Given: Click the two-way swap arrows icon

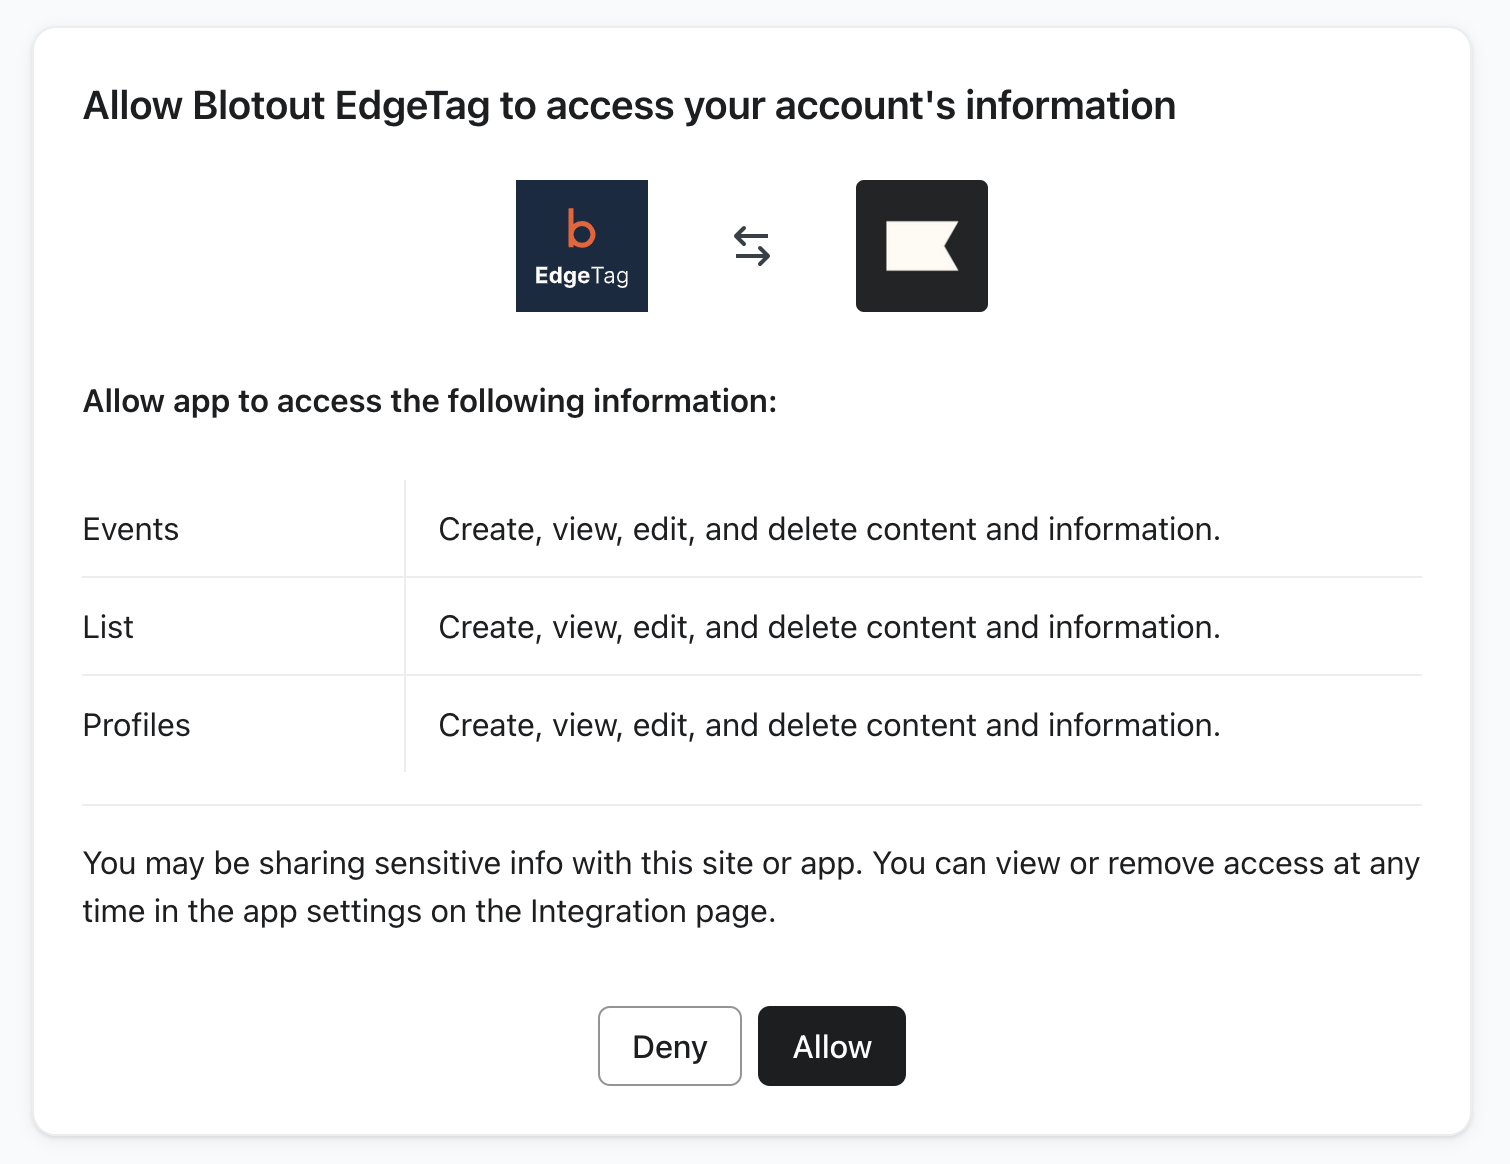Looking at the screenshot, I should click(752, 246).
